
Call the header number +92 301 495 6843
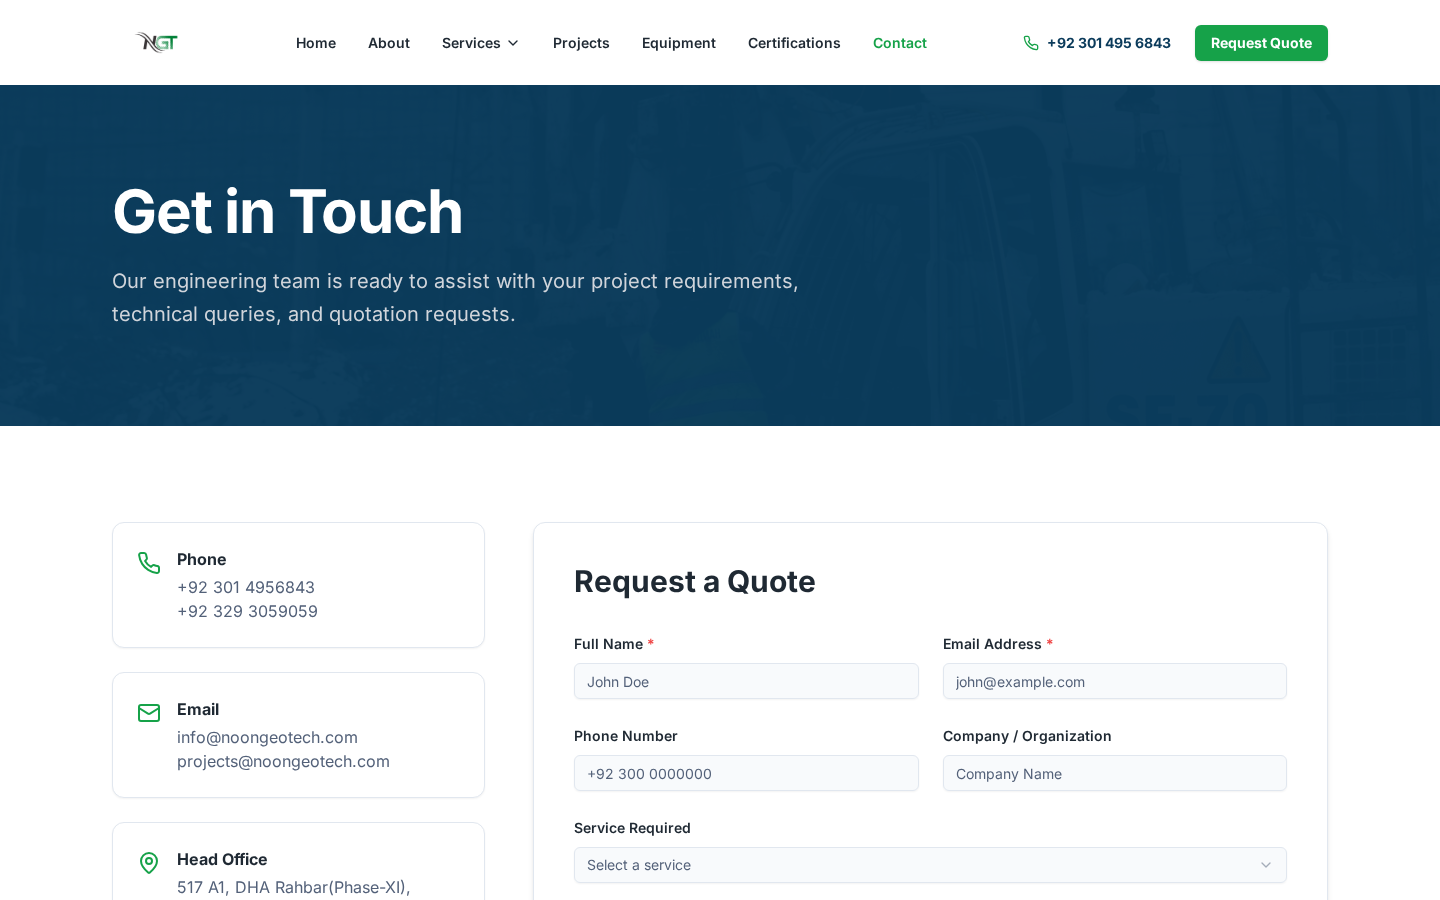click(x=1109, y=43)
